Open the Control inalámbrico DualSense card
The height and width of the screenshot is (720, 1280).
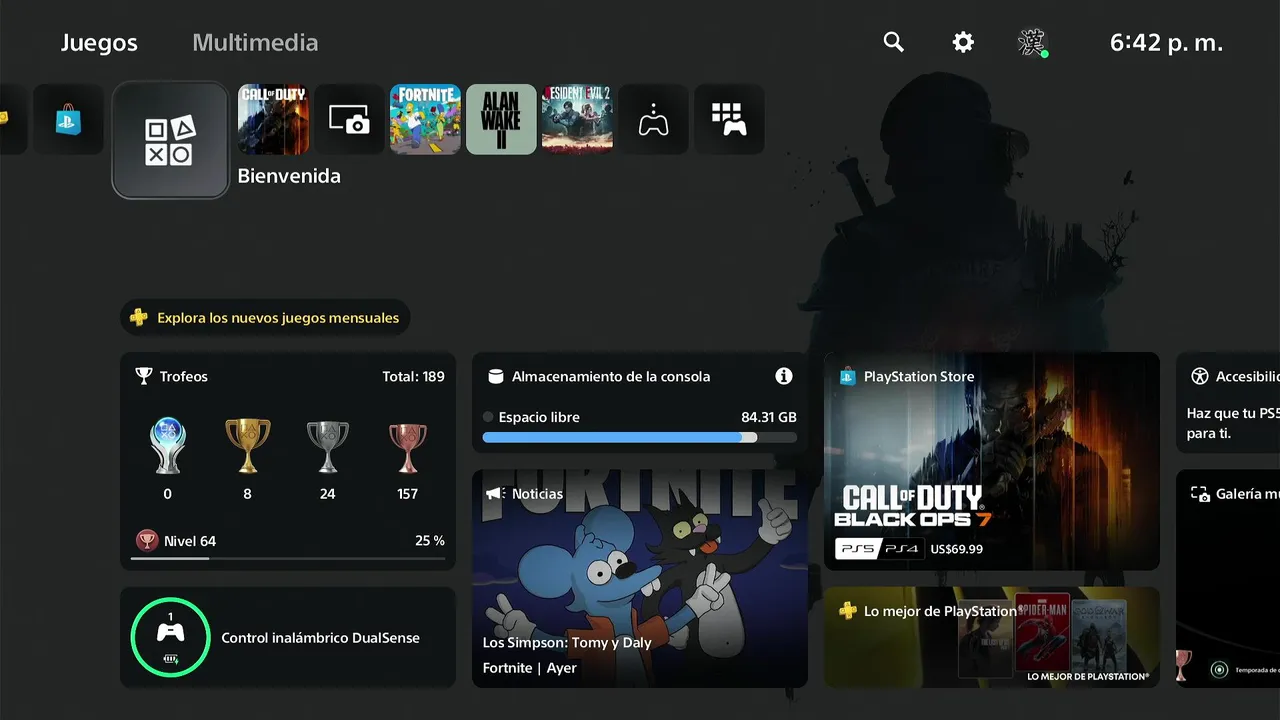288,638
